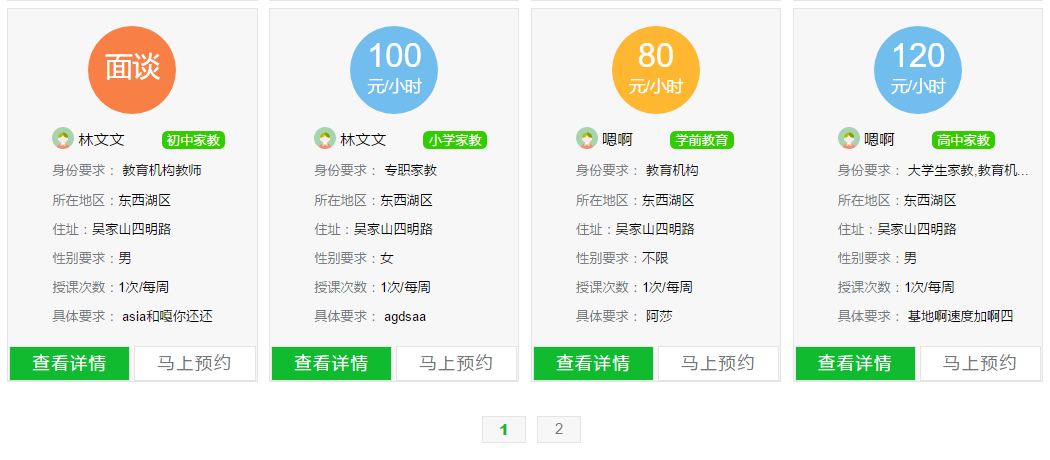This screenshot has height=460, width=1050.
Task: Select the 高中家教 category tag
Action: click(x=964, y=140)
